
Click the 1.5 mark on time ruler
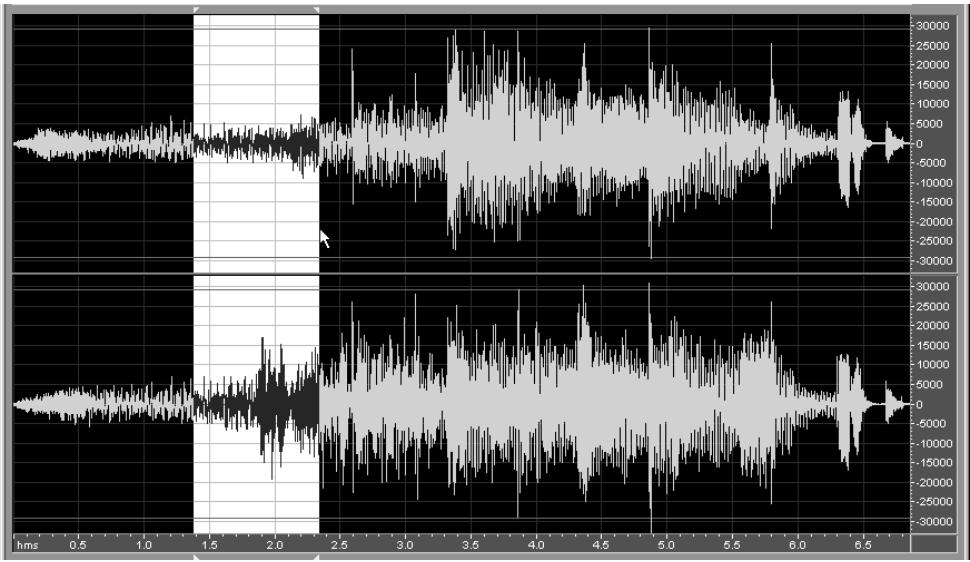click(x=209, y=545)
